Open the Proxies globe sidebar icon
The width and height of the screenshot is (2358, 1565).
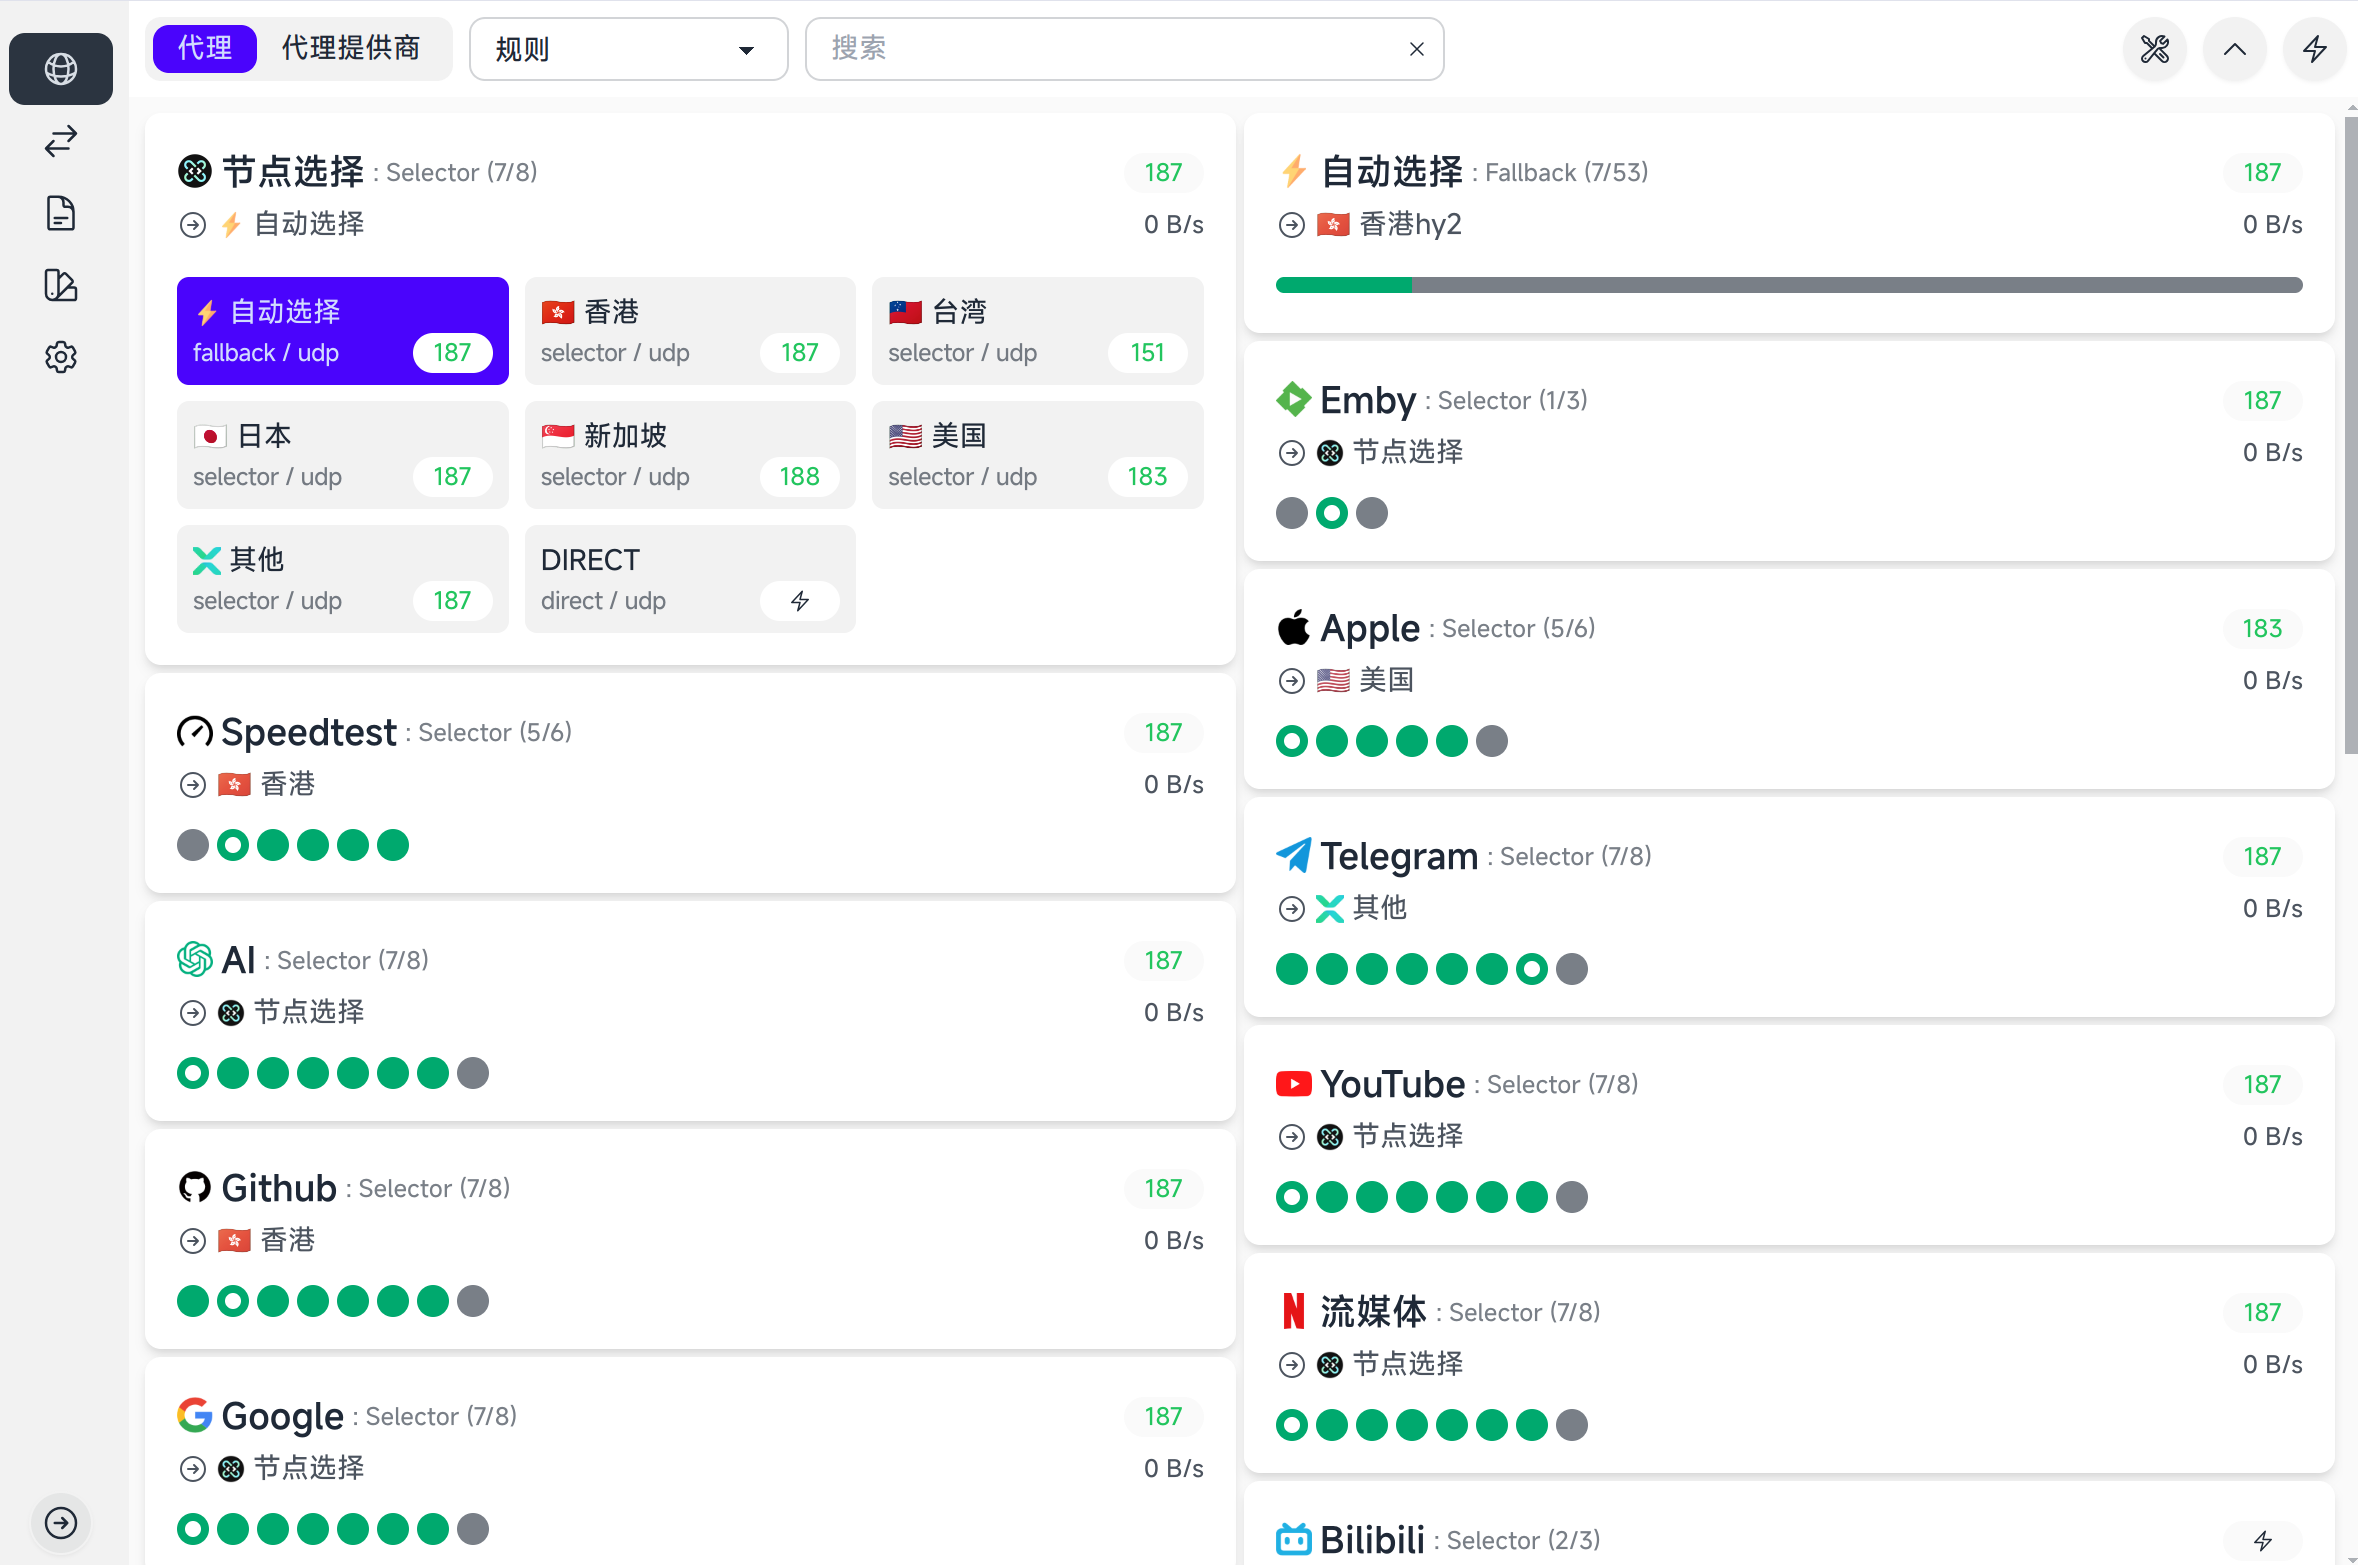point(61,69)
